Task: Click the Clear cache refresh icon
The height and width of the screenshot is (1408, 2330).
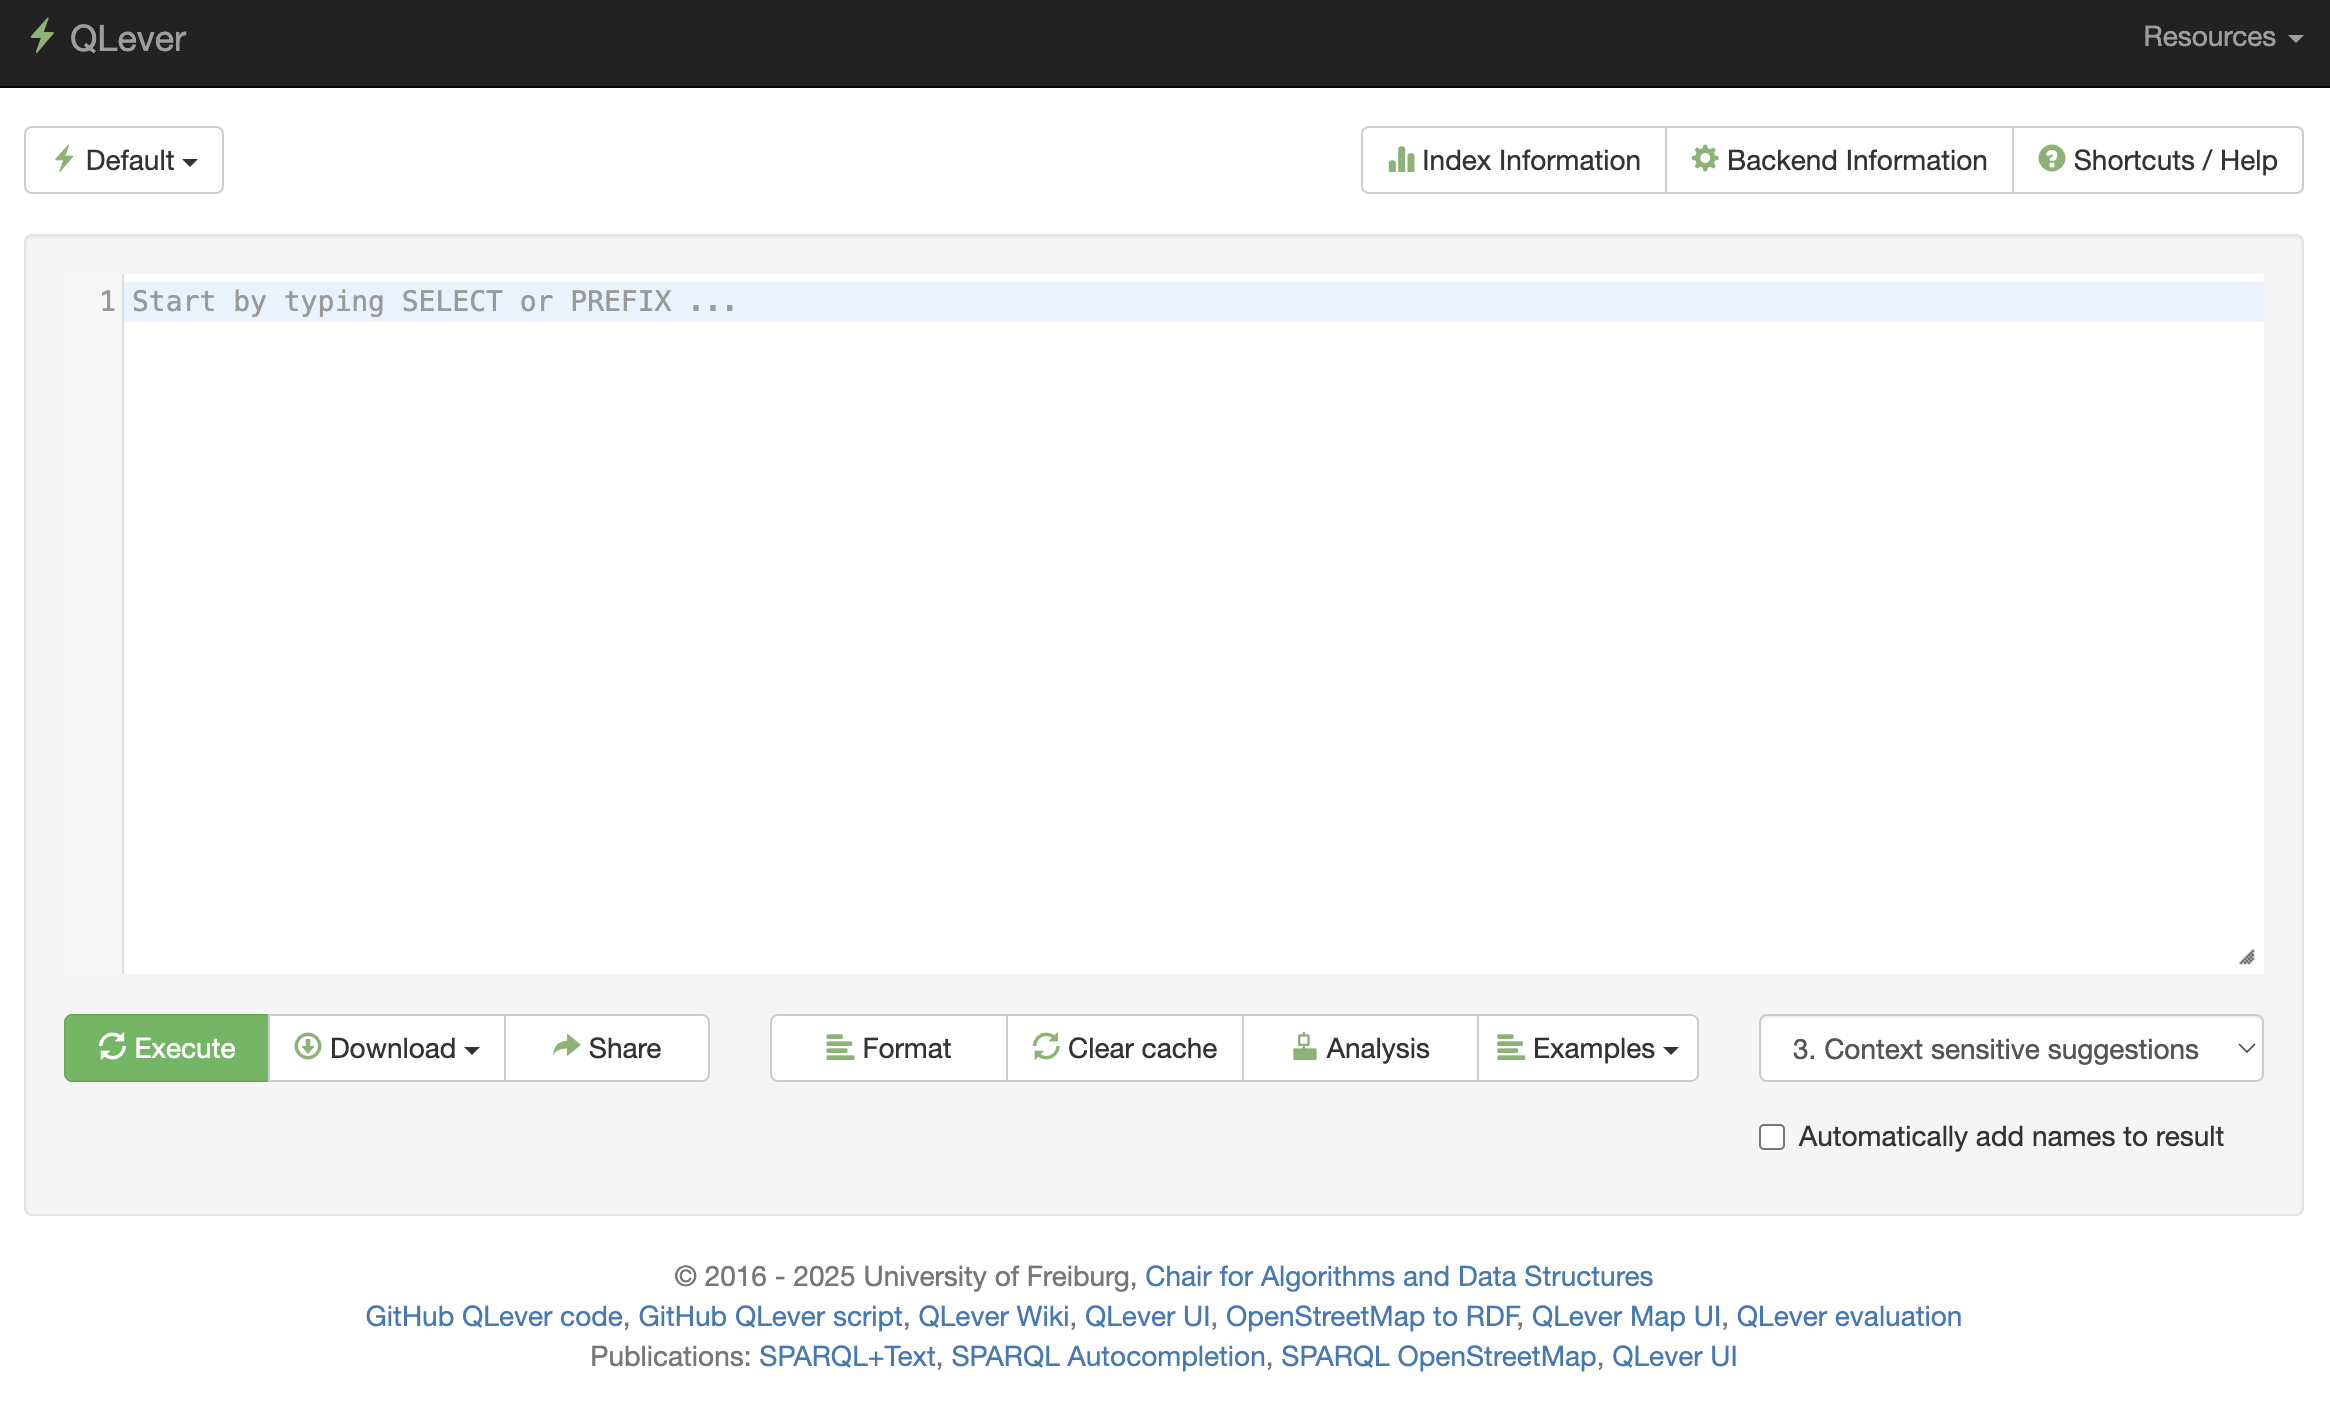Action: [1046, 1047]
